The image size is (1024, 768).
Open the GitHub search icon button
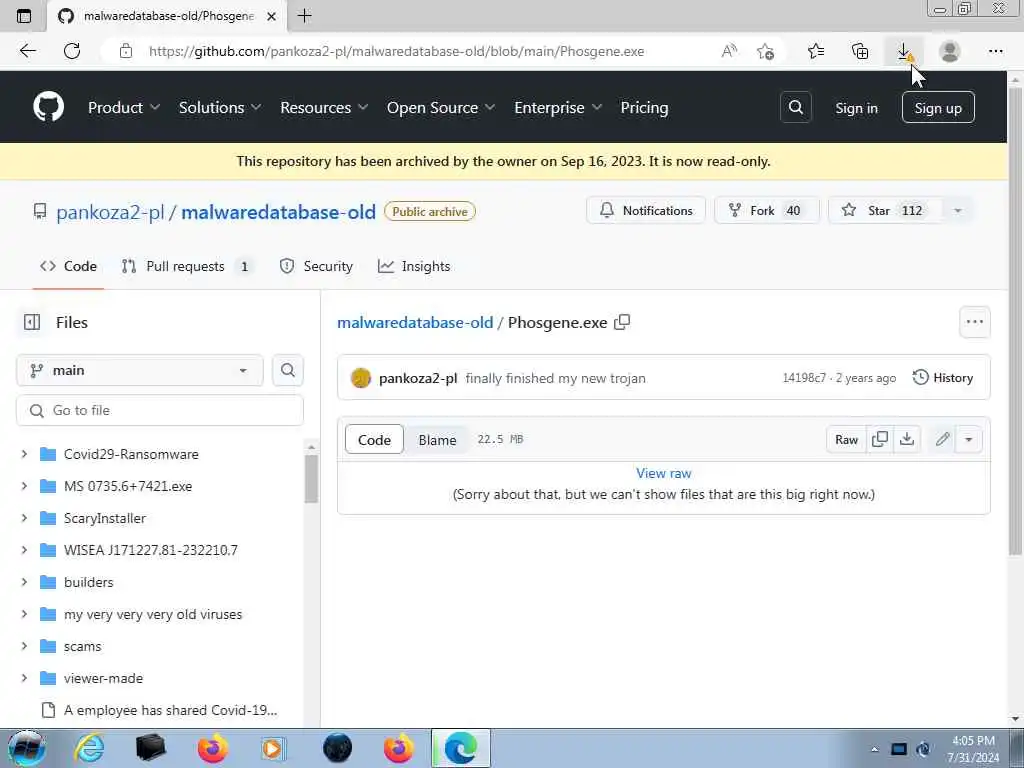click(795, 107)
